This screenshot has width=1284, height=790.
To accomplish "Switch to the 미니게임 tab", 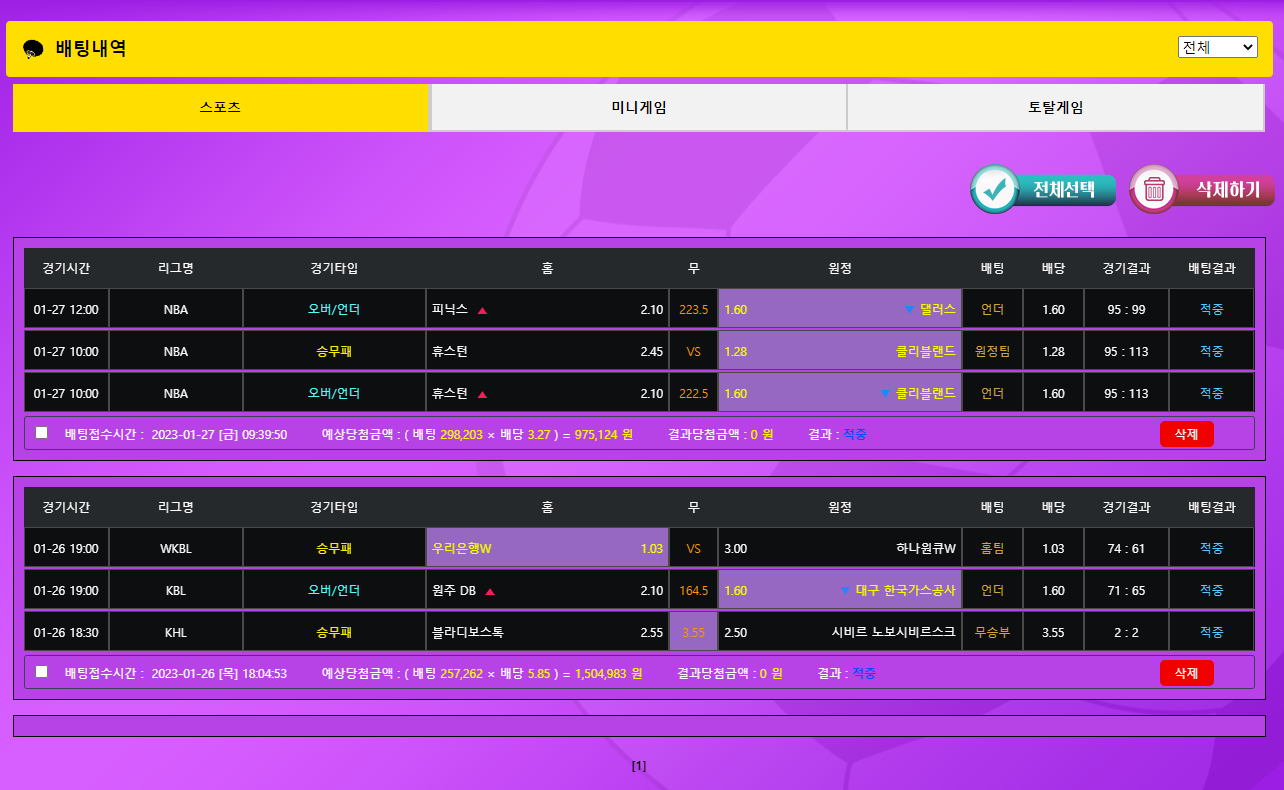I will coord(639,108).
